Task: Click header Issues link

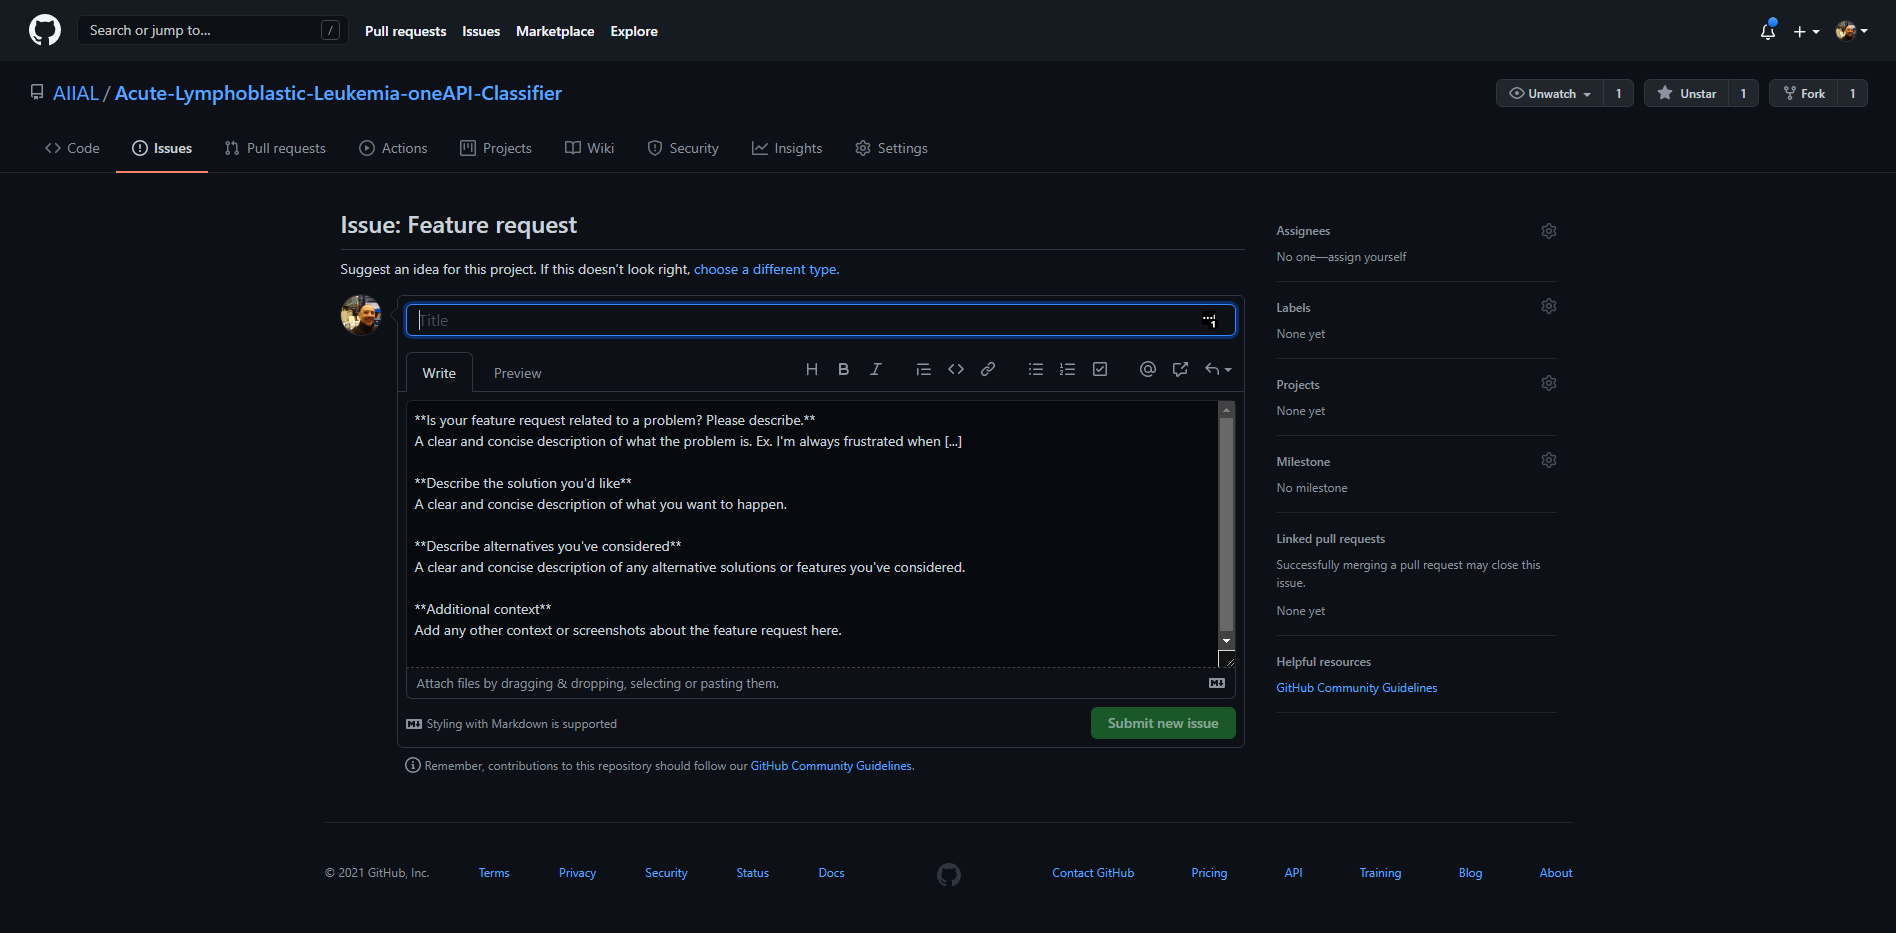Action: 481,31
